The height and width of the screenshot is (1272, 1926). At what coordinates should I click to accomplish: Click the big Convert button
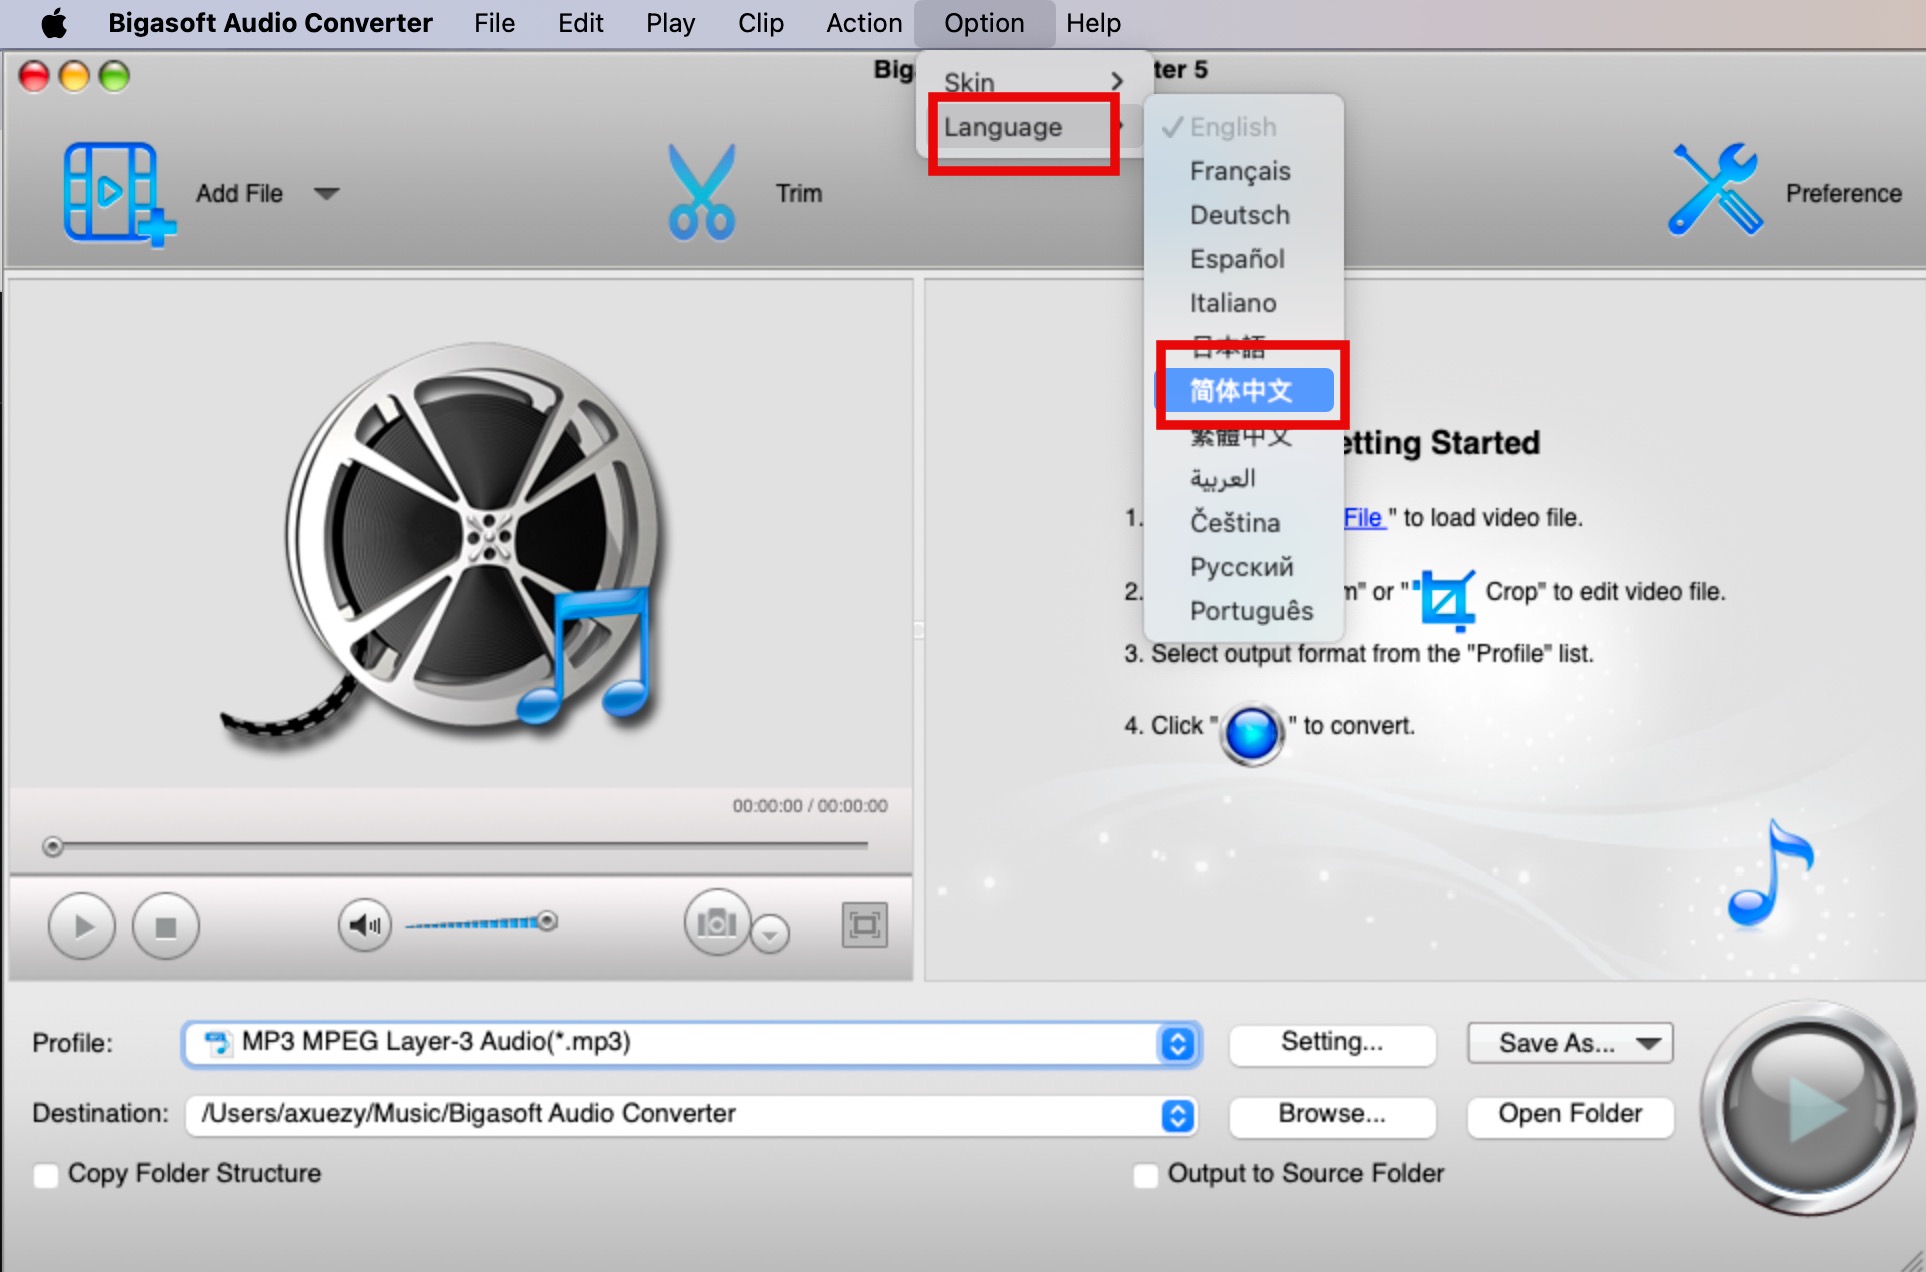click(x=1807, y=1108)
